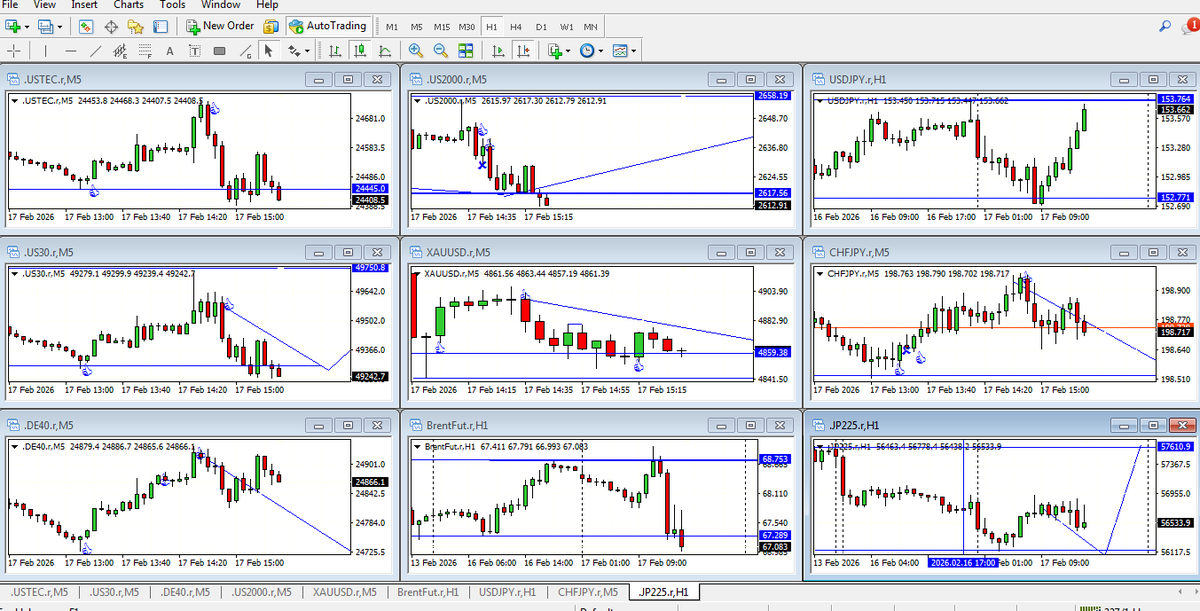Expand one-click trading triangle in XAUUSD.r chart
Screen dimensions: 1200x611
pos(419,273)
